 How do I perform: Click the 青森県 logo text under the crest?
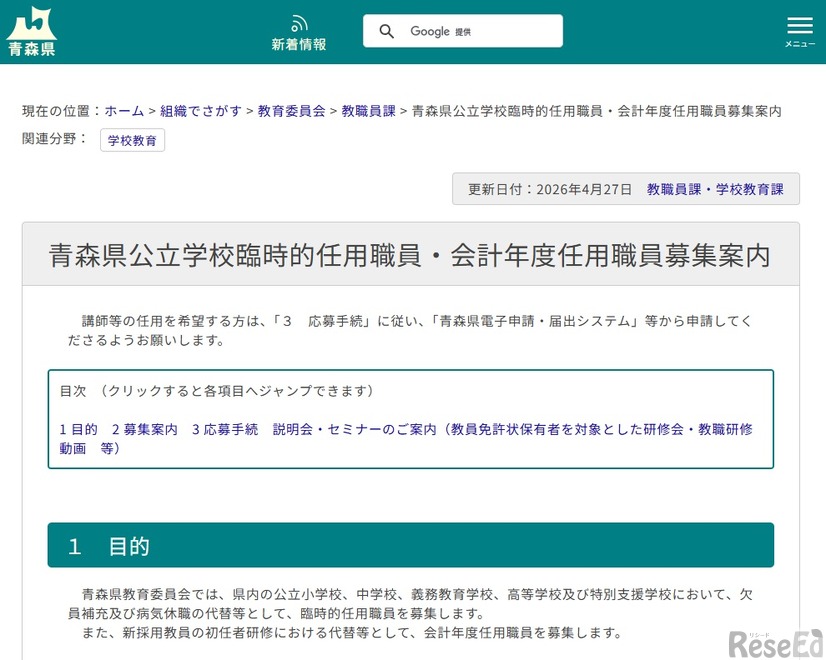click(x=30, y=48)
